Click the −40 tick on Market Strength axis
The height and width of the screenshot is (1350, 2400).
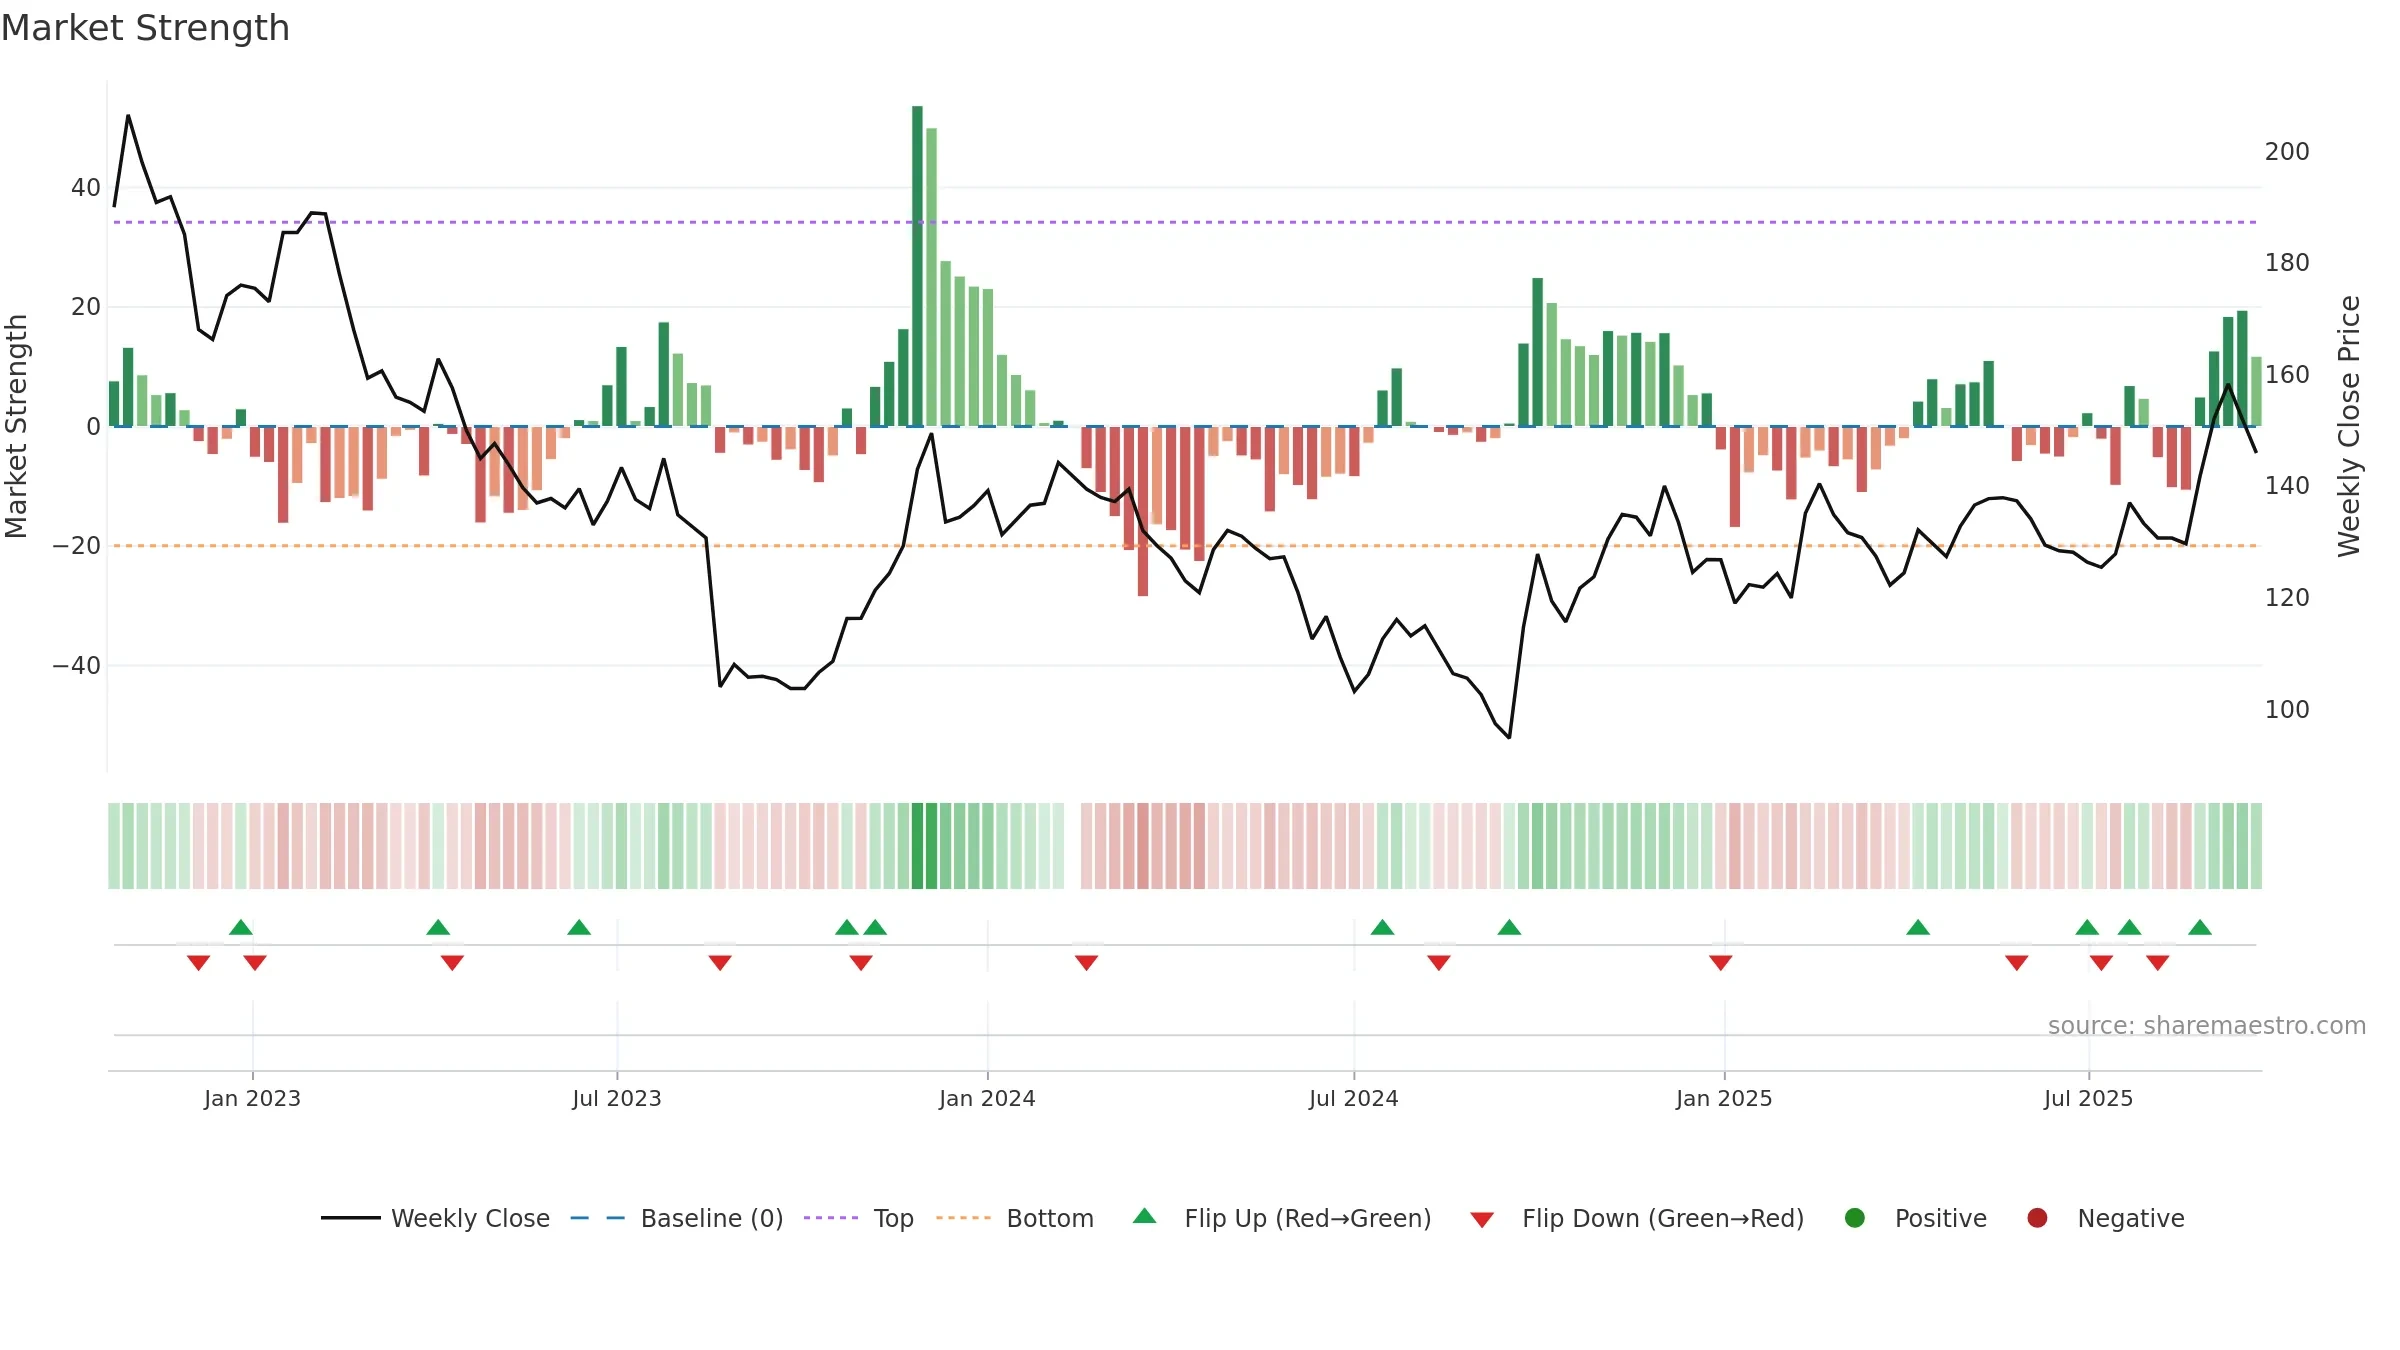(77, 665)
